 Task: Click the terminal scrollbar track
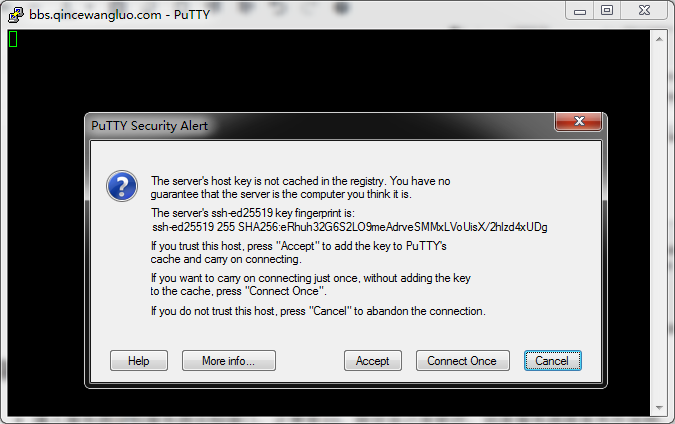click(x=659, y=223)
